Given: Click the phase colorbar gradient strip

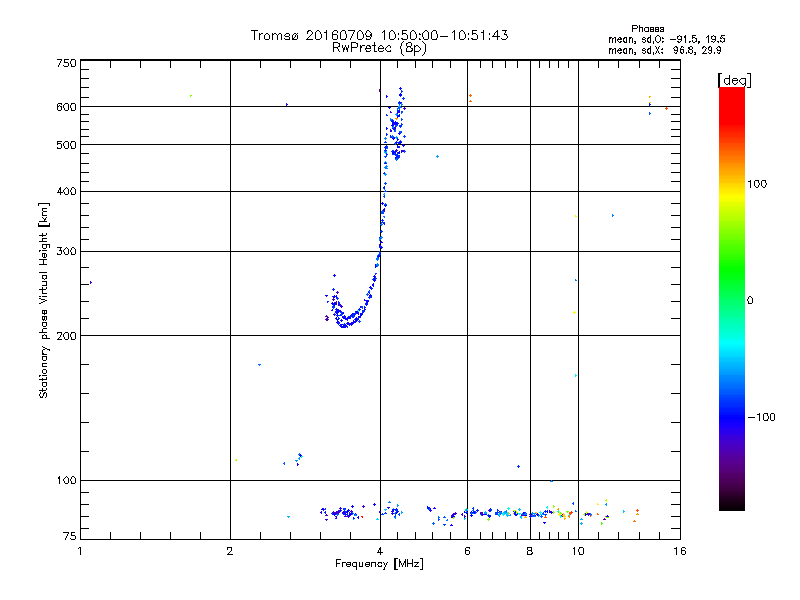Looking at the screenshot, I should coord(732,298).
